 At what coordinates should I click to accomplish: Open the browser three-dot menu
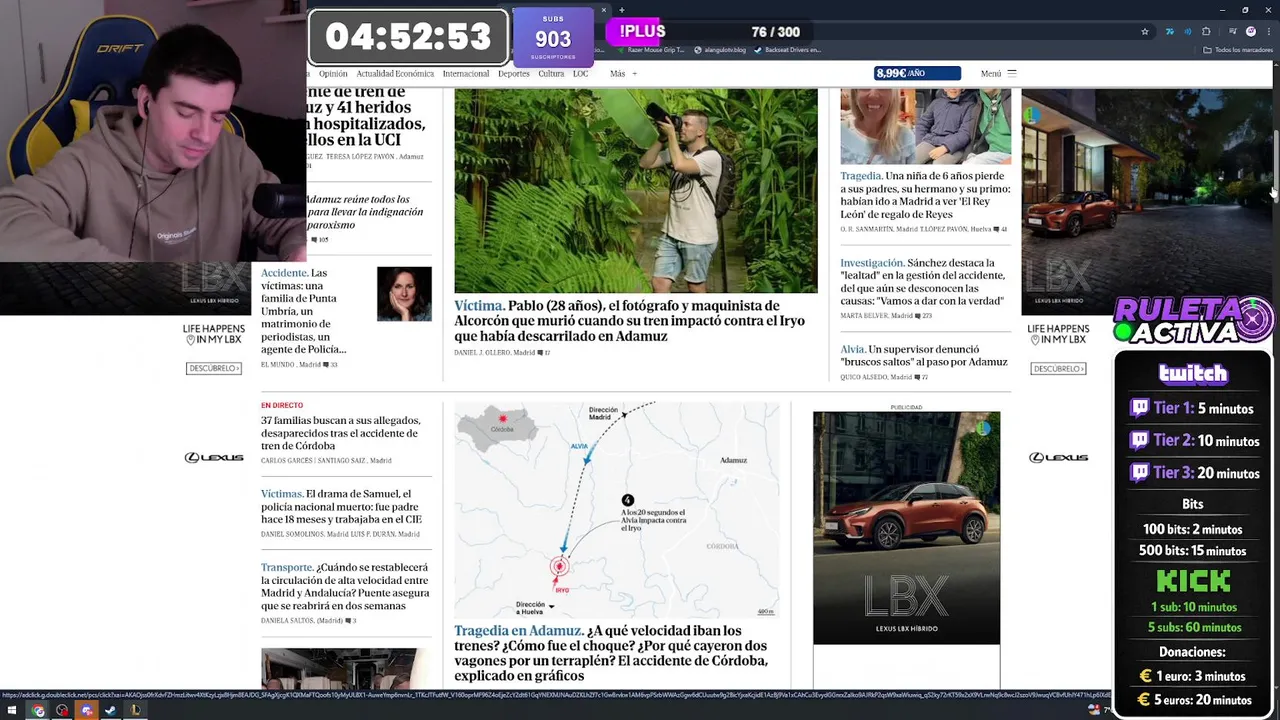pos(1268,32)
